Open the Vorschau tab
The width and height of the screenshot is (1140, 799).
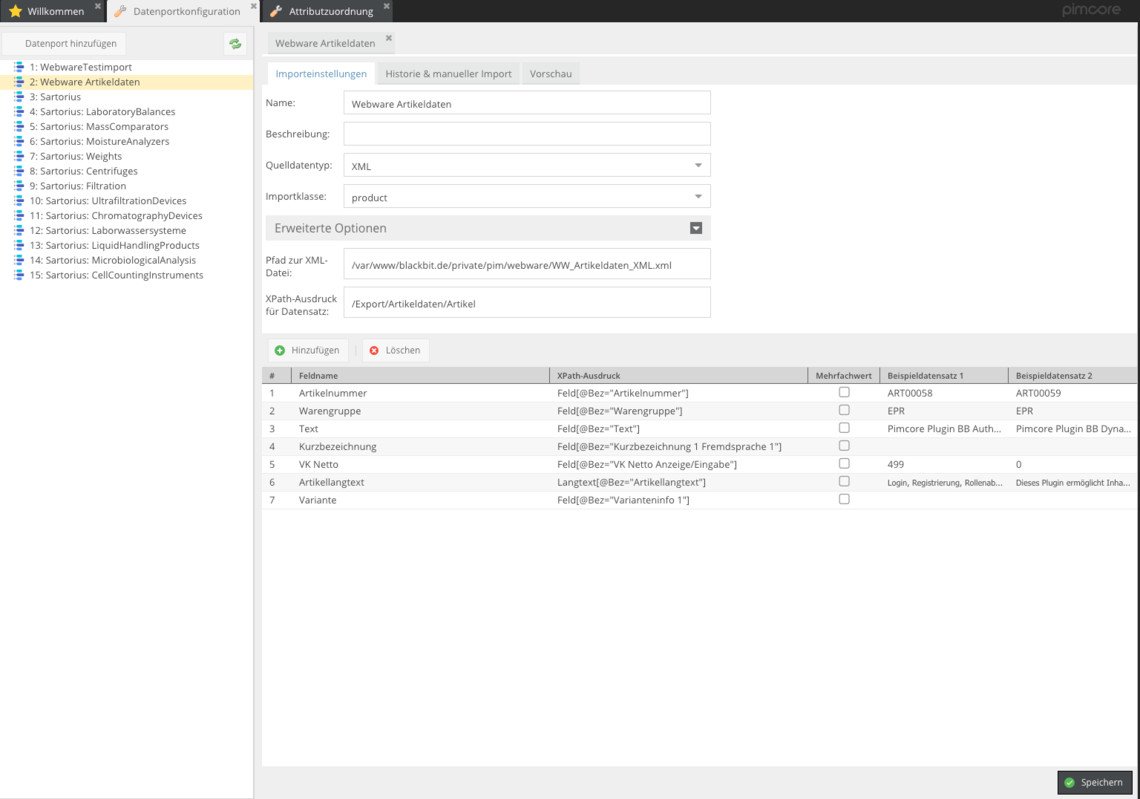coord(550,73)
